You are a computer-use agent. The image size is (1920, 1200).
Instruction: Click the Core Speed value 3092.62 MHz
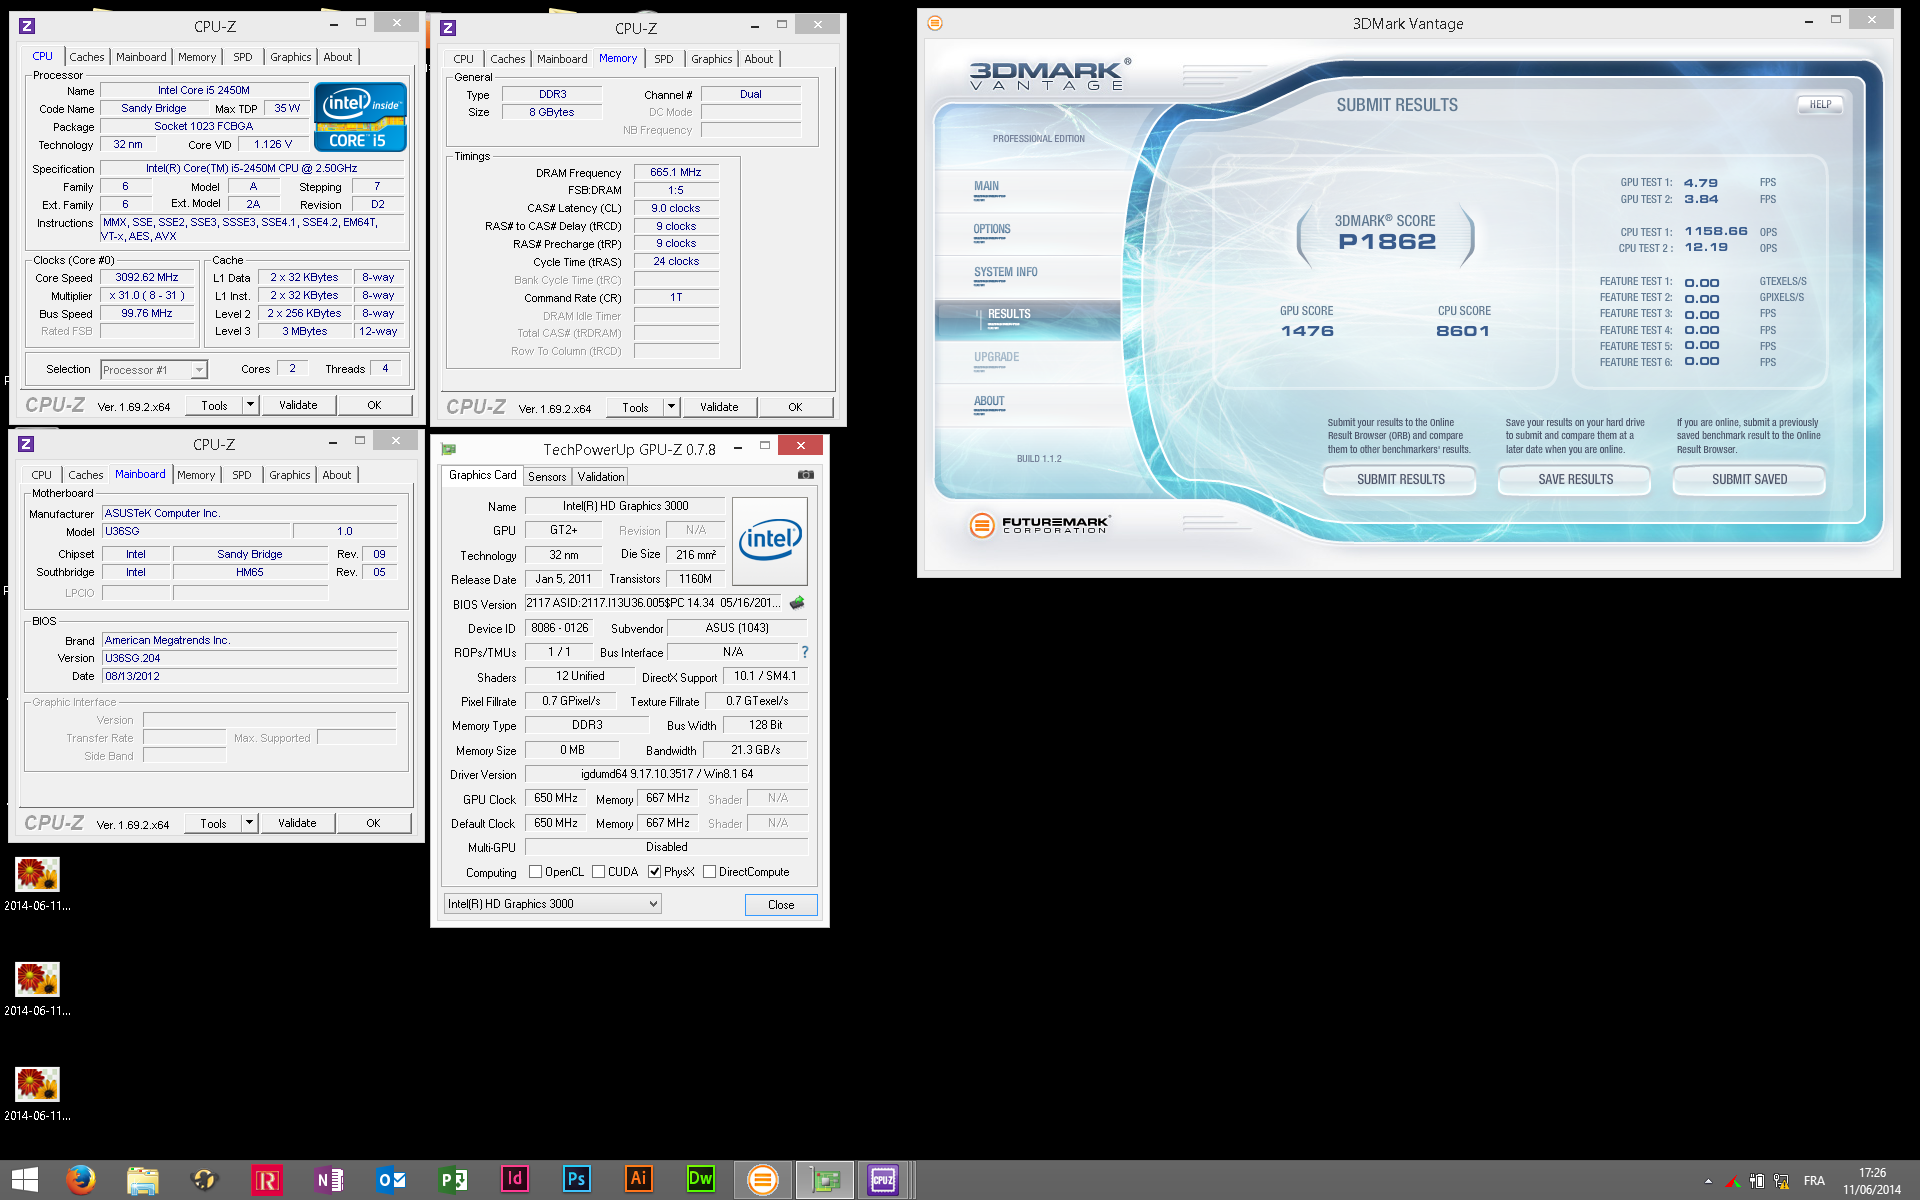click(147, 278)
